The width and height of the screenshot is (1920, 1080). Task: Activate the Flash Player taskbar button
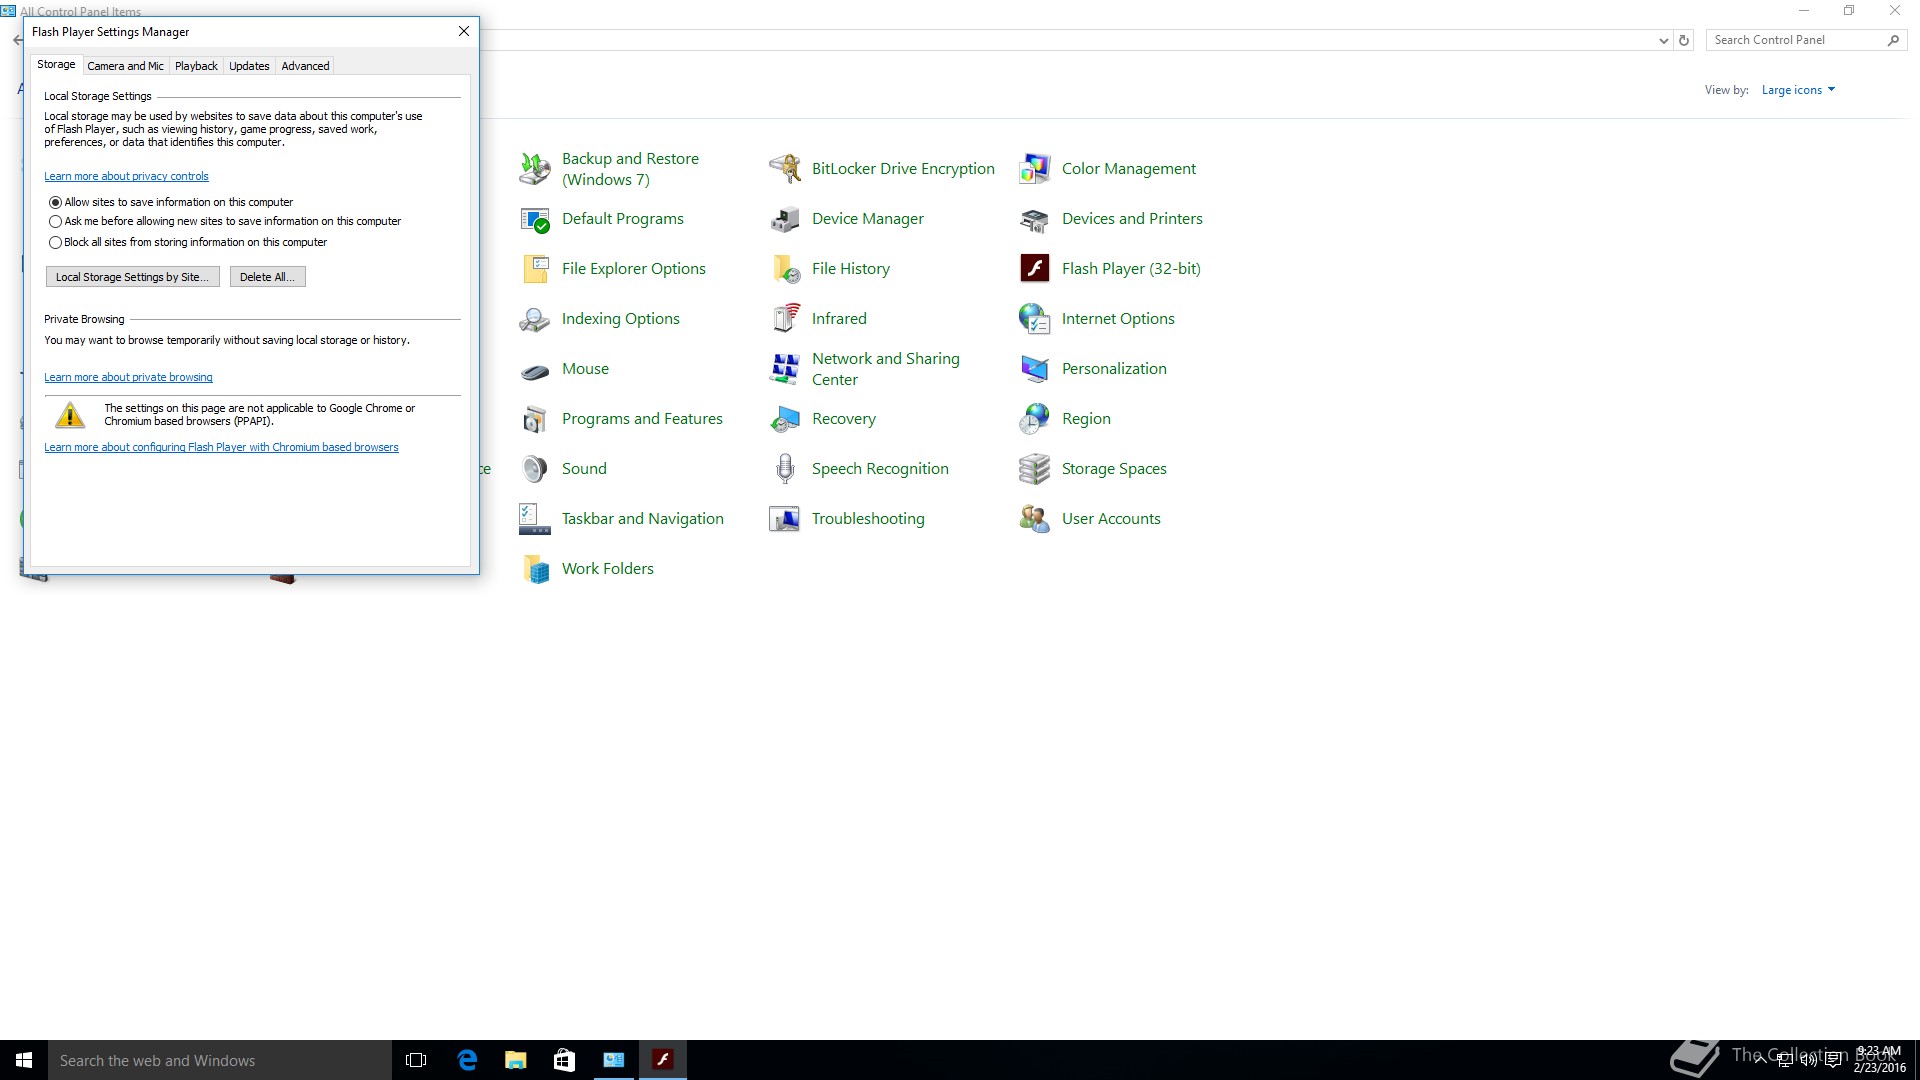point(662,1060)
